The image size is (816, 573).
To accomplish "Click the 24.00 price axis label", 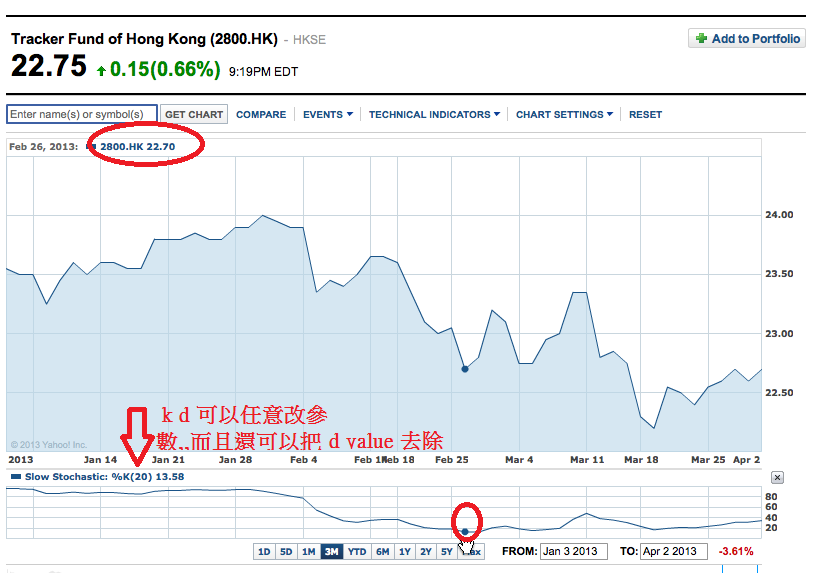I will 779,215.
